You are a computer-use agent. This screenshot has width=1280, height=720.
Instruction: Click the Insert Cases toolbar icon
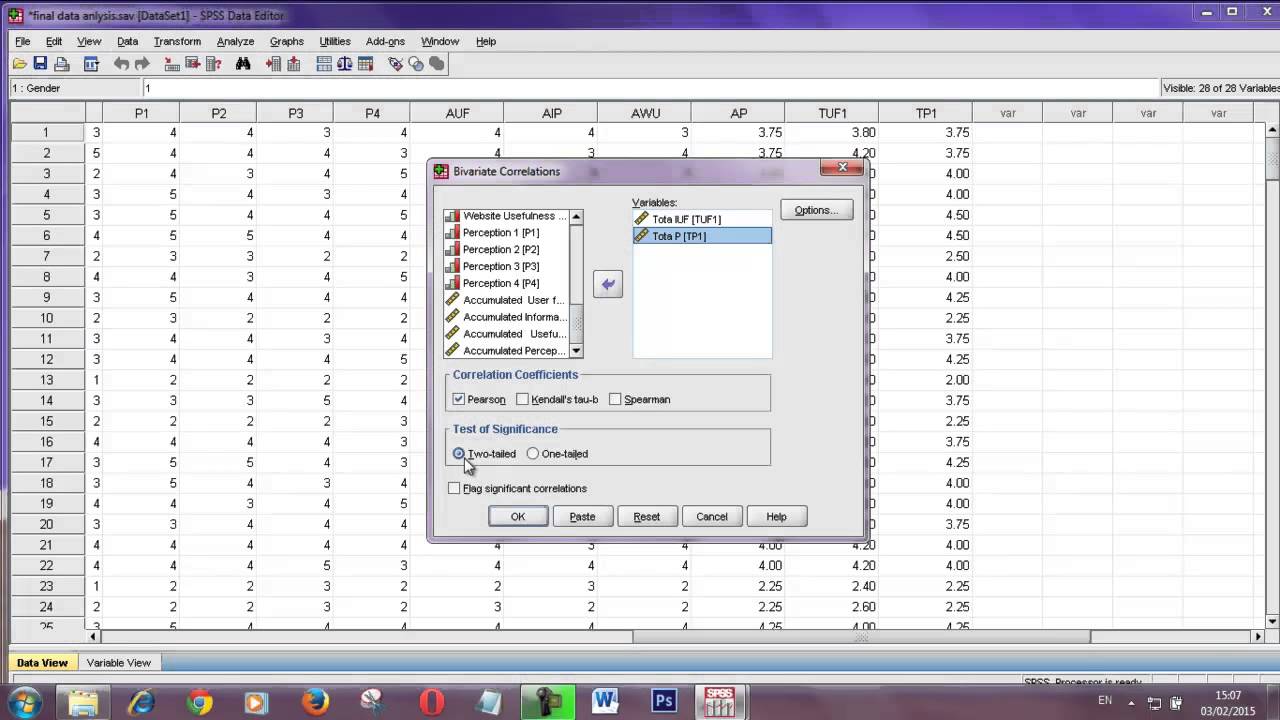(273, 63)
